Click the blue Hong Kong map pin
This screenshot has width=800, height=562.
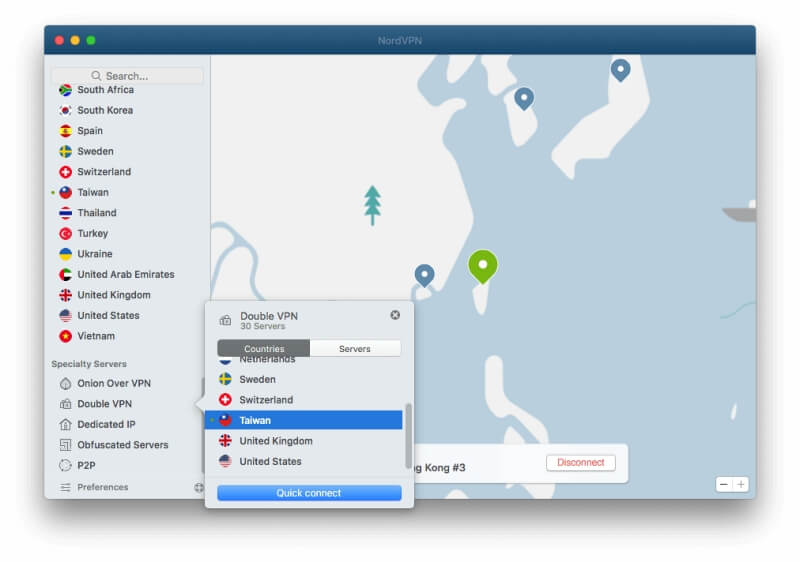tap(424, 275)
